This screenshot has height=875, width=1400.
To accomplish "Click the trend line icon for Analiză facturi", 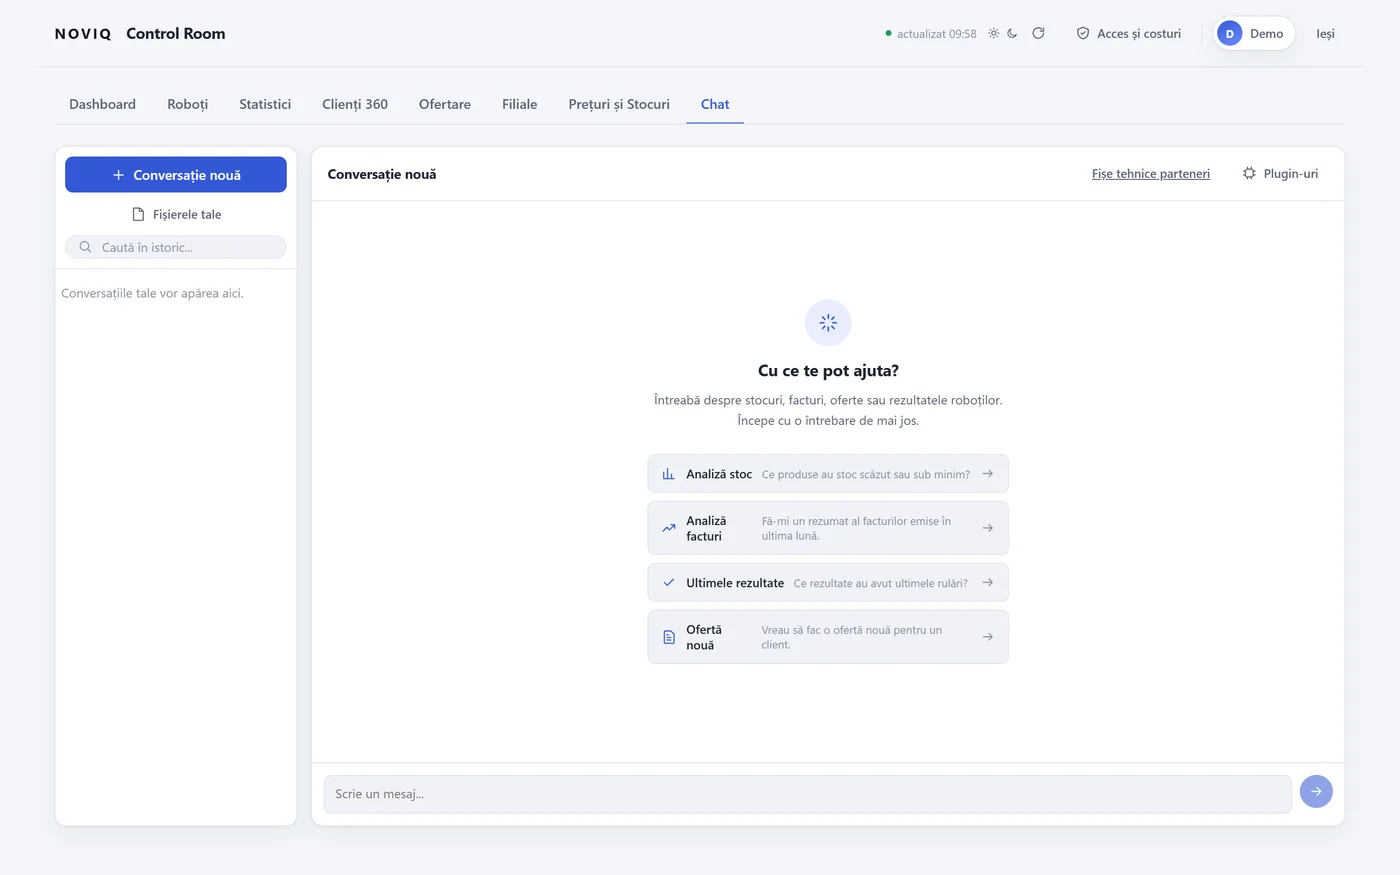I will [x=669, y=528].
